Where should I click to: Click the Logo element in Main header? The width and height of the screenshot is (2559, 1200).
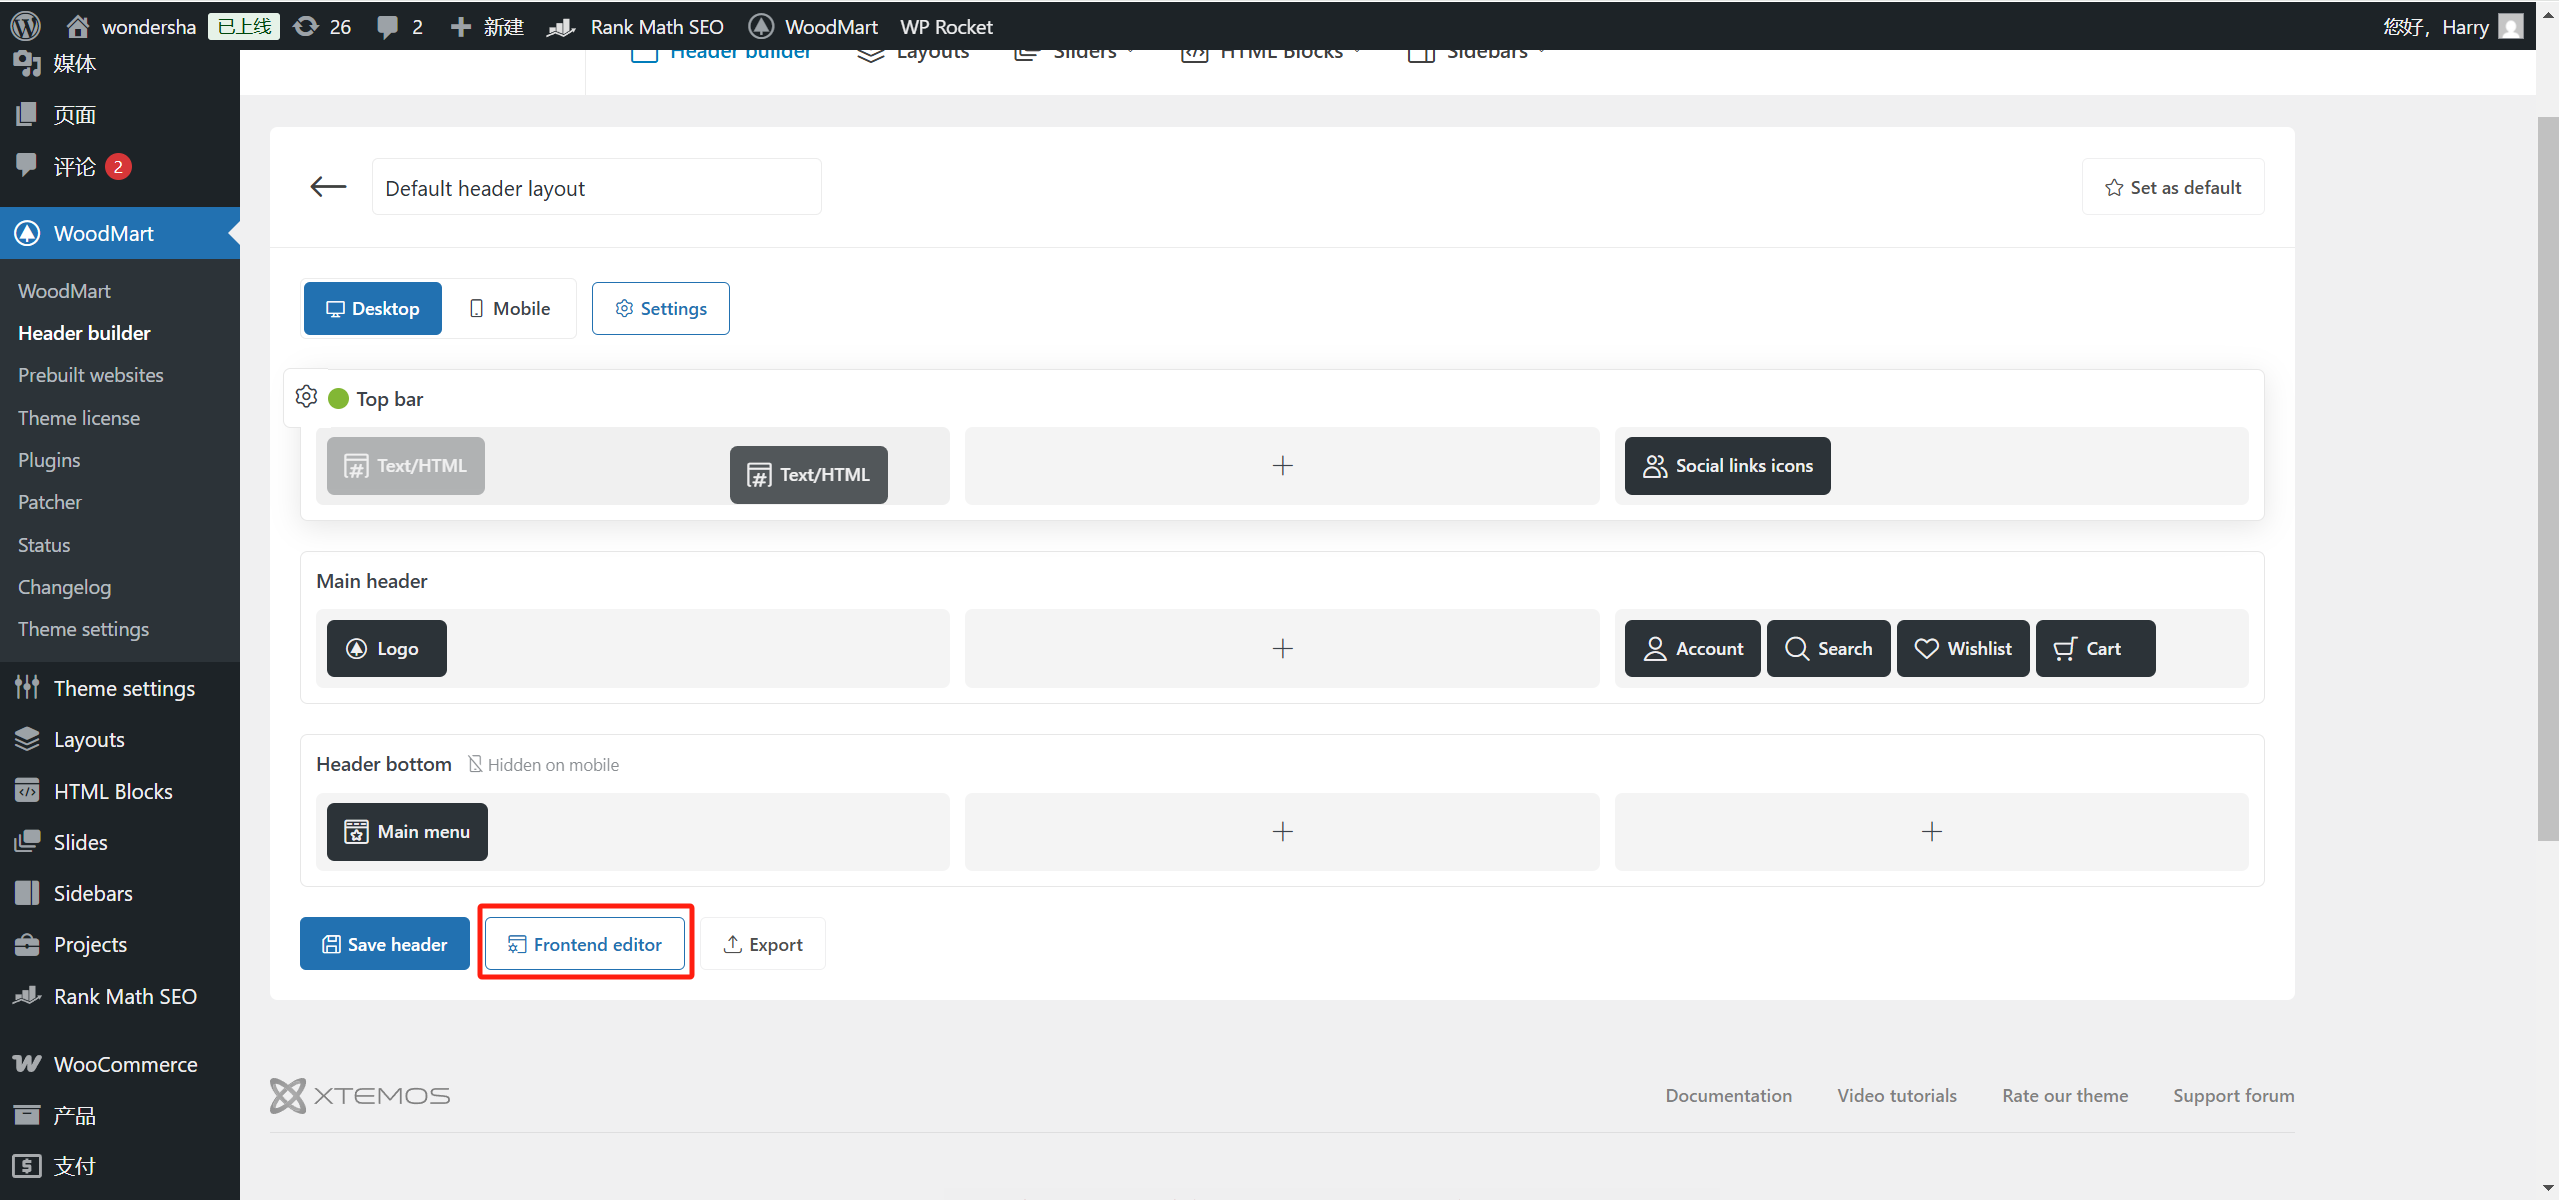[386, 649]
